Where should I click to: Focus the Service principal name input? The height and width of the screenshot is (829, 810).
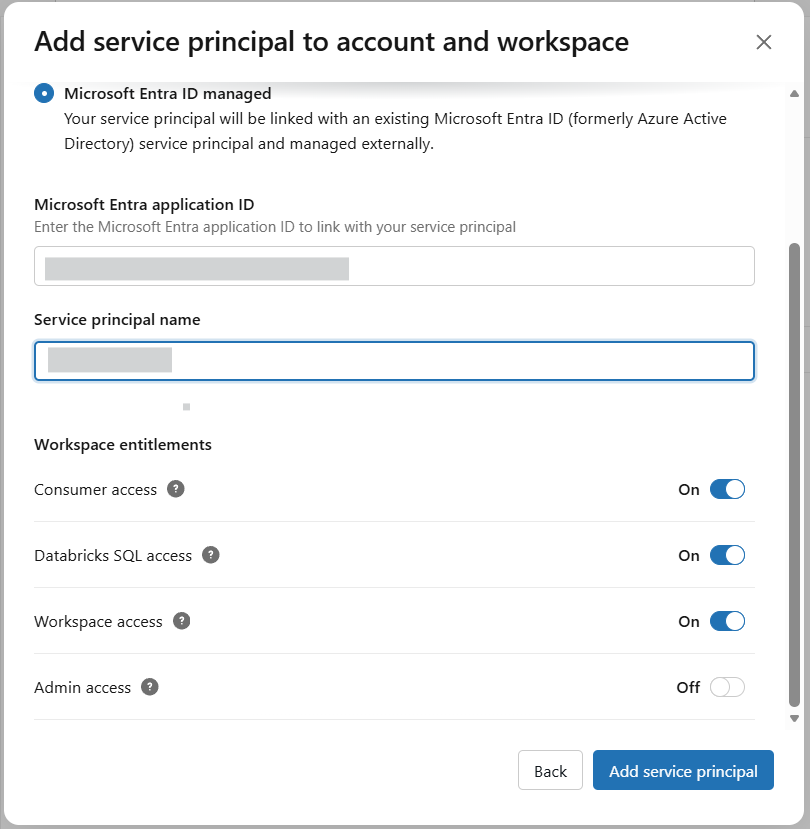(x=394, y=361)
